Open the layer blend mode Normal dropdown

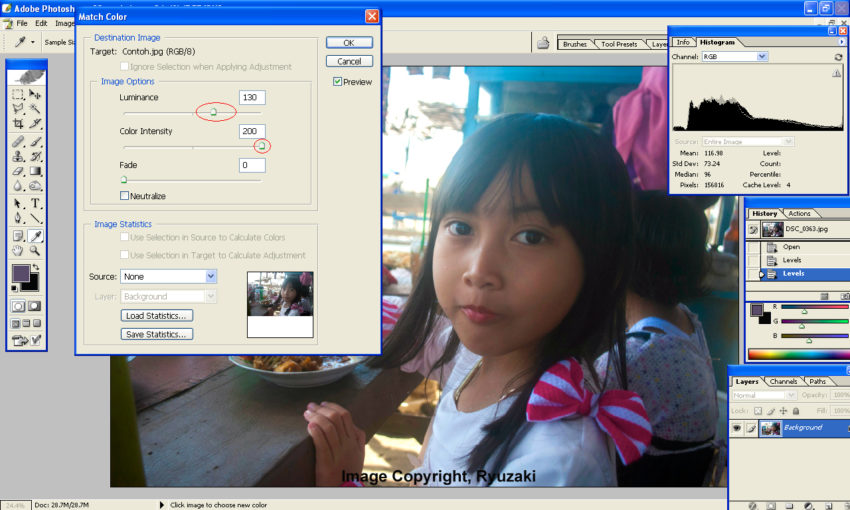(x=764, y=395)
